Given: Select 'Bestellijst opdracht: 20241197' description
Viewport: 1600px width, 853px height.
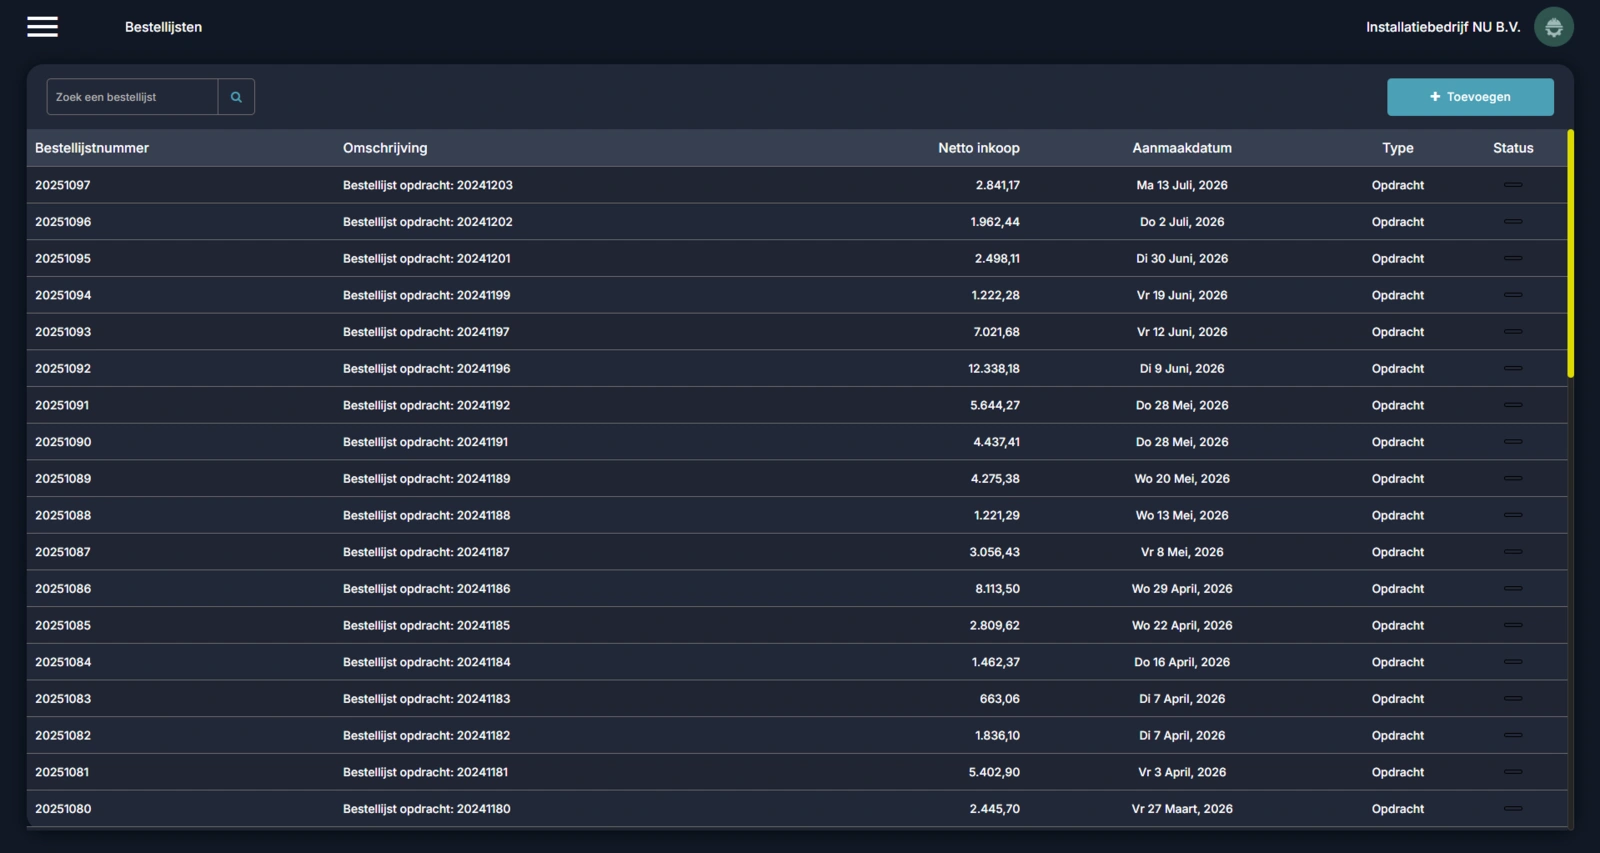Looking at the screenshot, I should click(426, 332).
